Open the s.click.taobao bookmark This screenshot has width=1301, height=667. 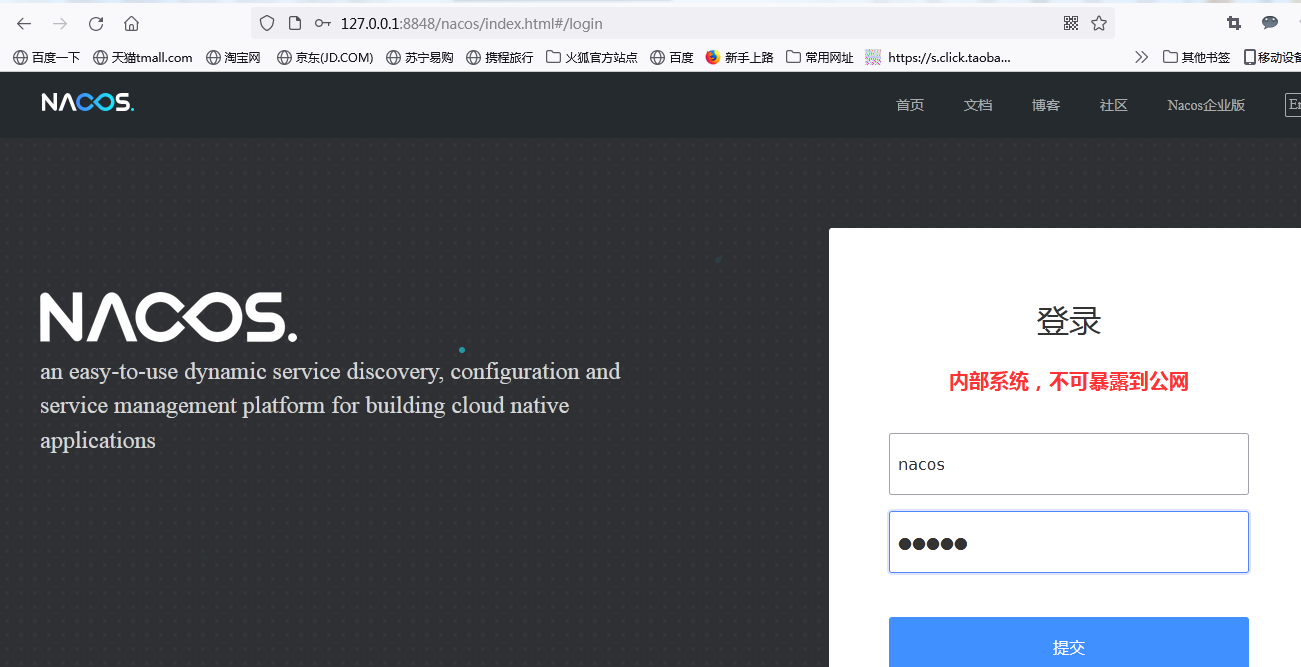coord(938,57)
